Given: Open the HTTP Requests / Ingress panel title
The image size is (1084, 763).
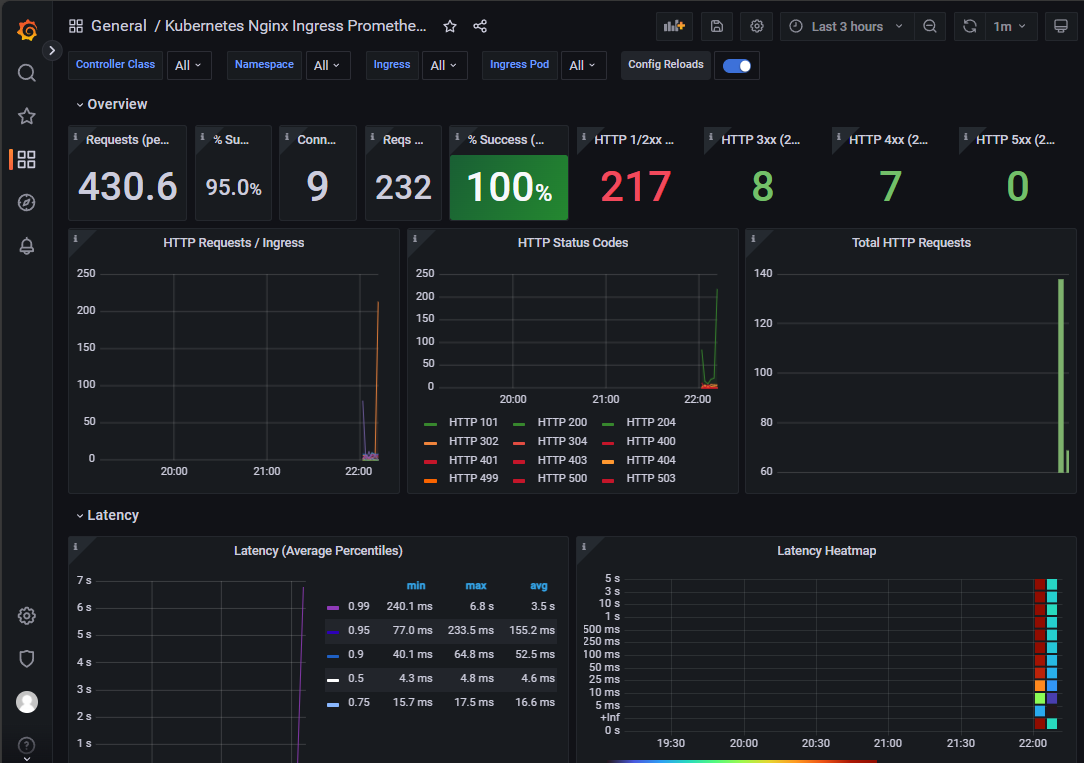Looking at the screenshot, I should tap(234, 243).
